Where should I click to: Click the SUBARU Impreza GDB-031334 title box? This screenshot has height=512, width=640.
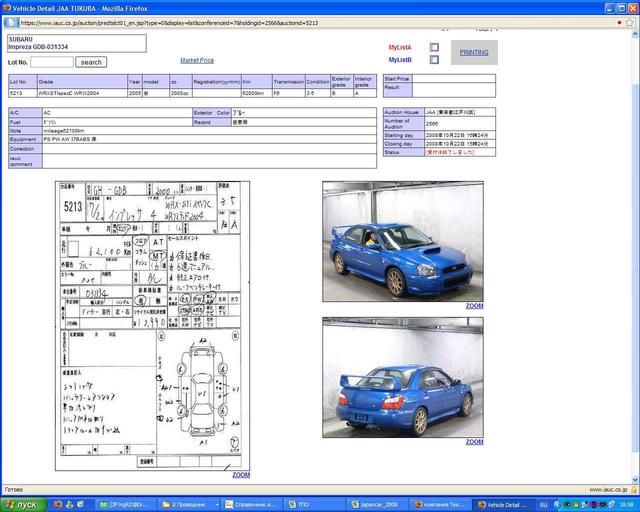(77, 43)
